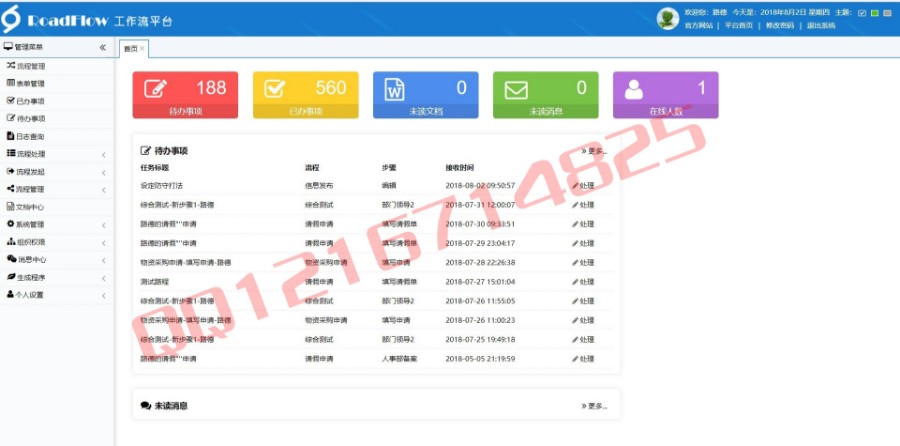Collapse the 管理菜单 sidebar with double chevron
Screen dimensions: 900x446
coord(102,48)
